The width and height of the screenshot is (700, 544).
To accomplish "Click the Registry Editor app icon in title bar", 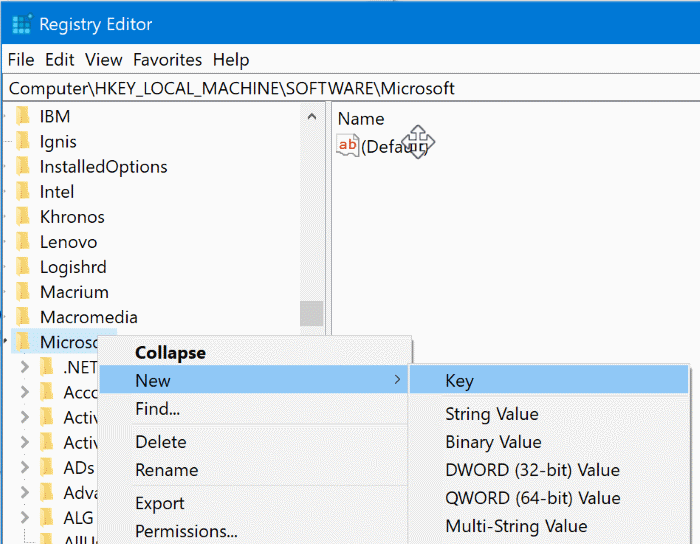I will click(x=22, y=24).
